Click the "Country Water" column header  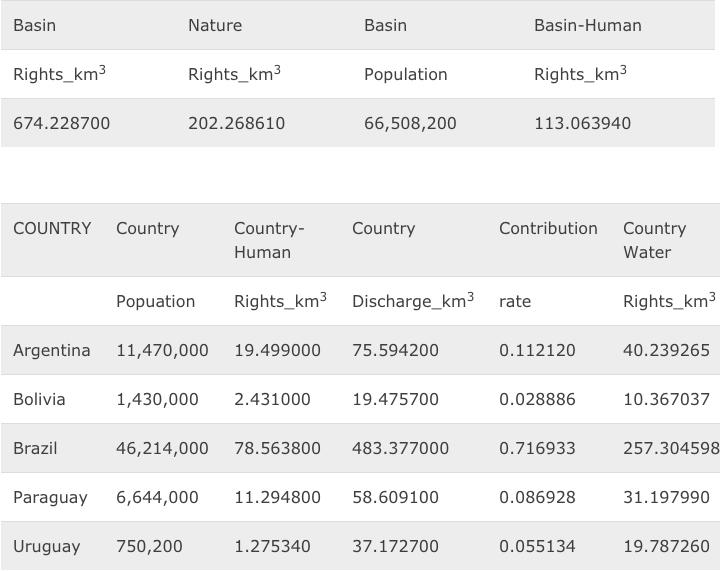click(654, 240)
